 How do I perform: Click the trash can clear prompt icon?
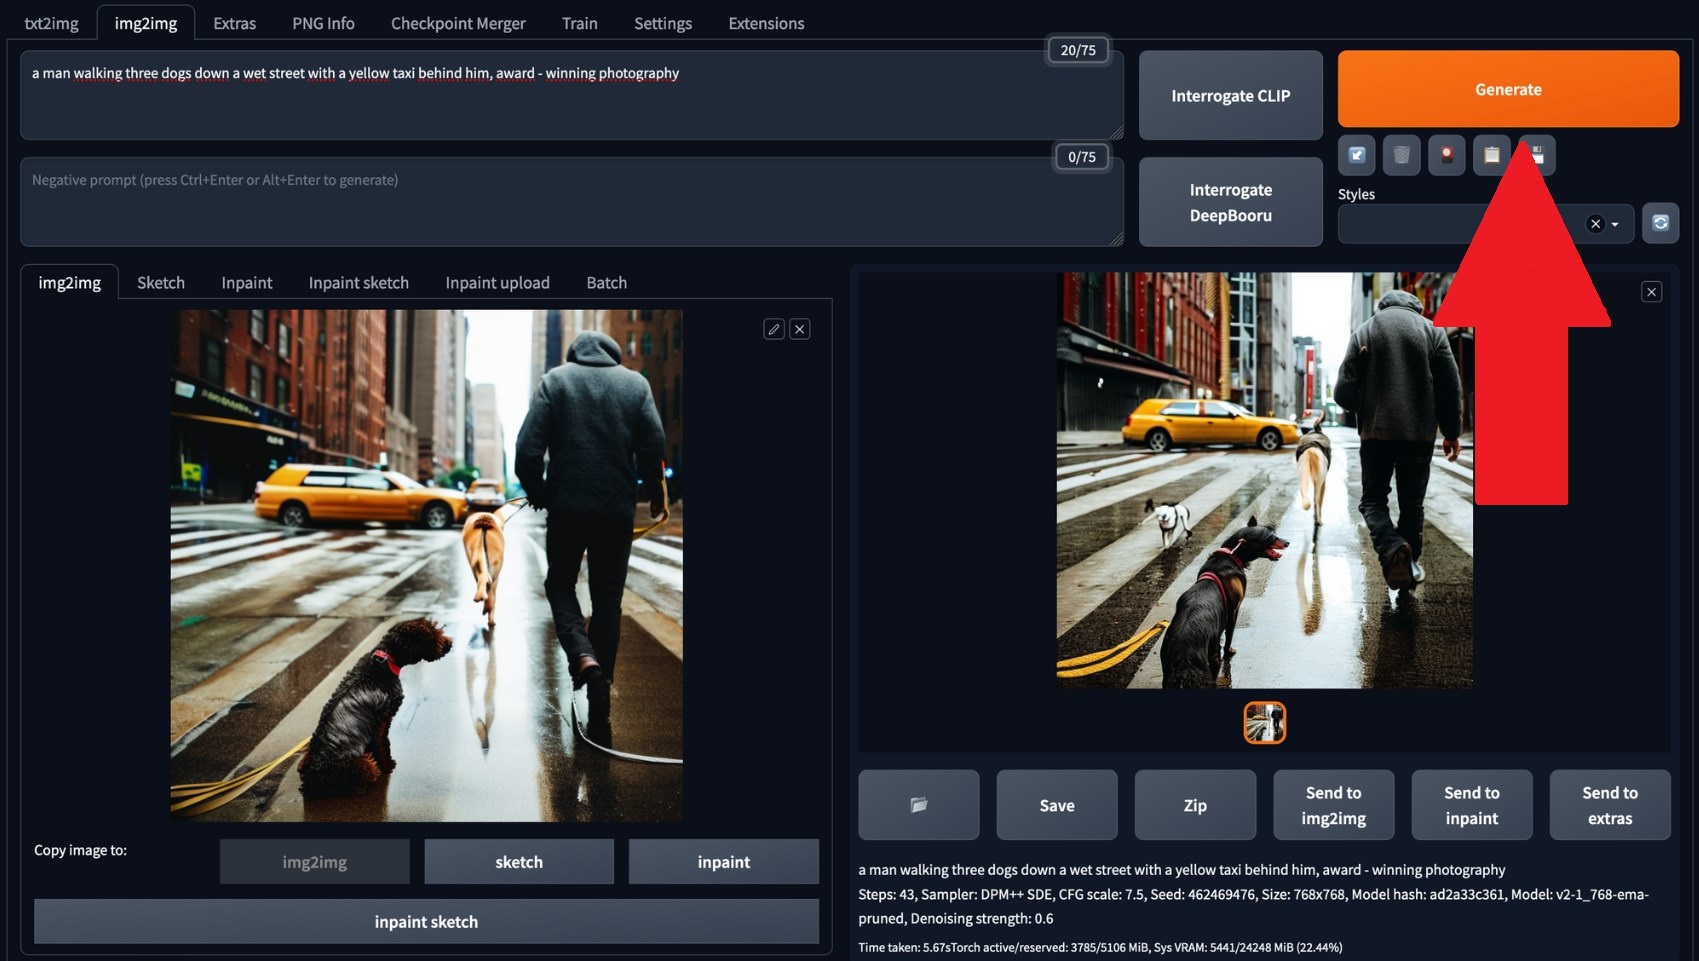(x=1401, y=155)
